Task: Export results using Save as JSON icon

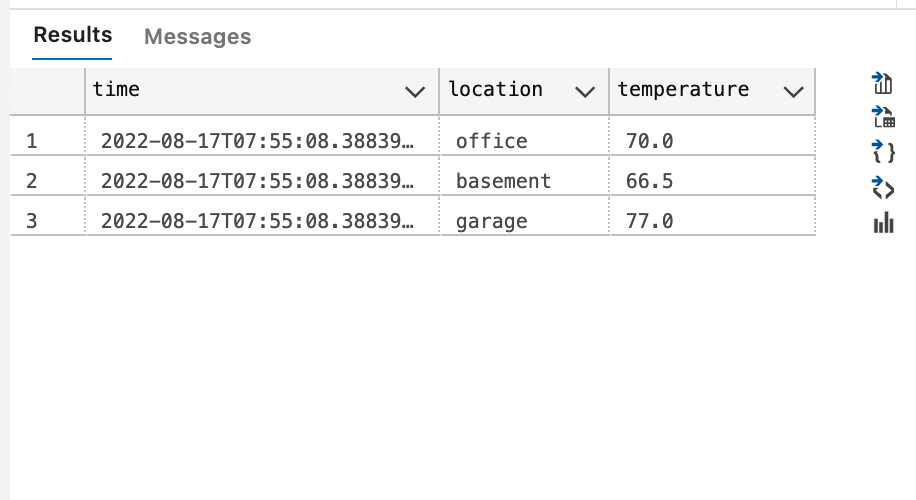Action: pos(883,152)
